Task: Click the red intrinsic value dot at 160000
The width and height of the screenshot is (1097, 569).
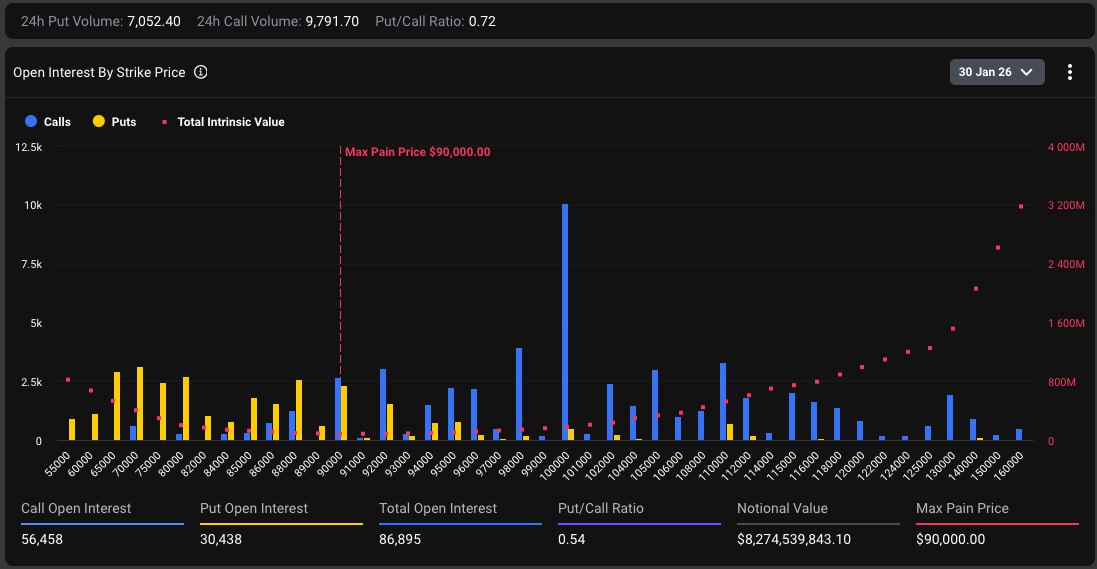Action: [1021, 207]
